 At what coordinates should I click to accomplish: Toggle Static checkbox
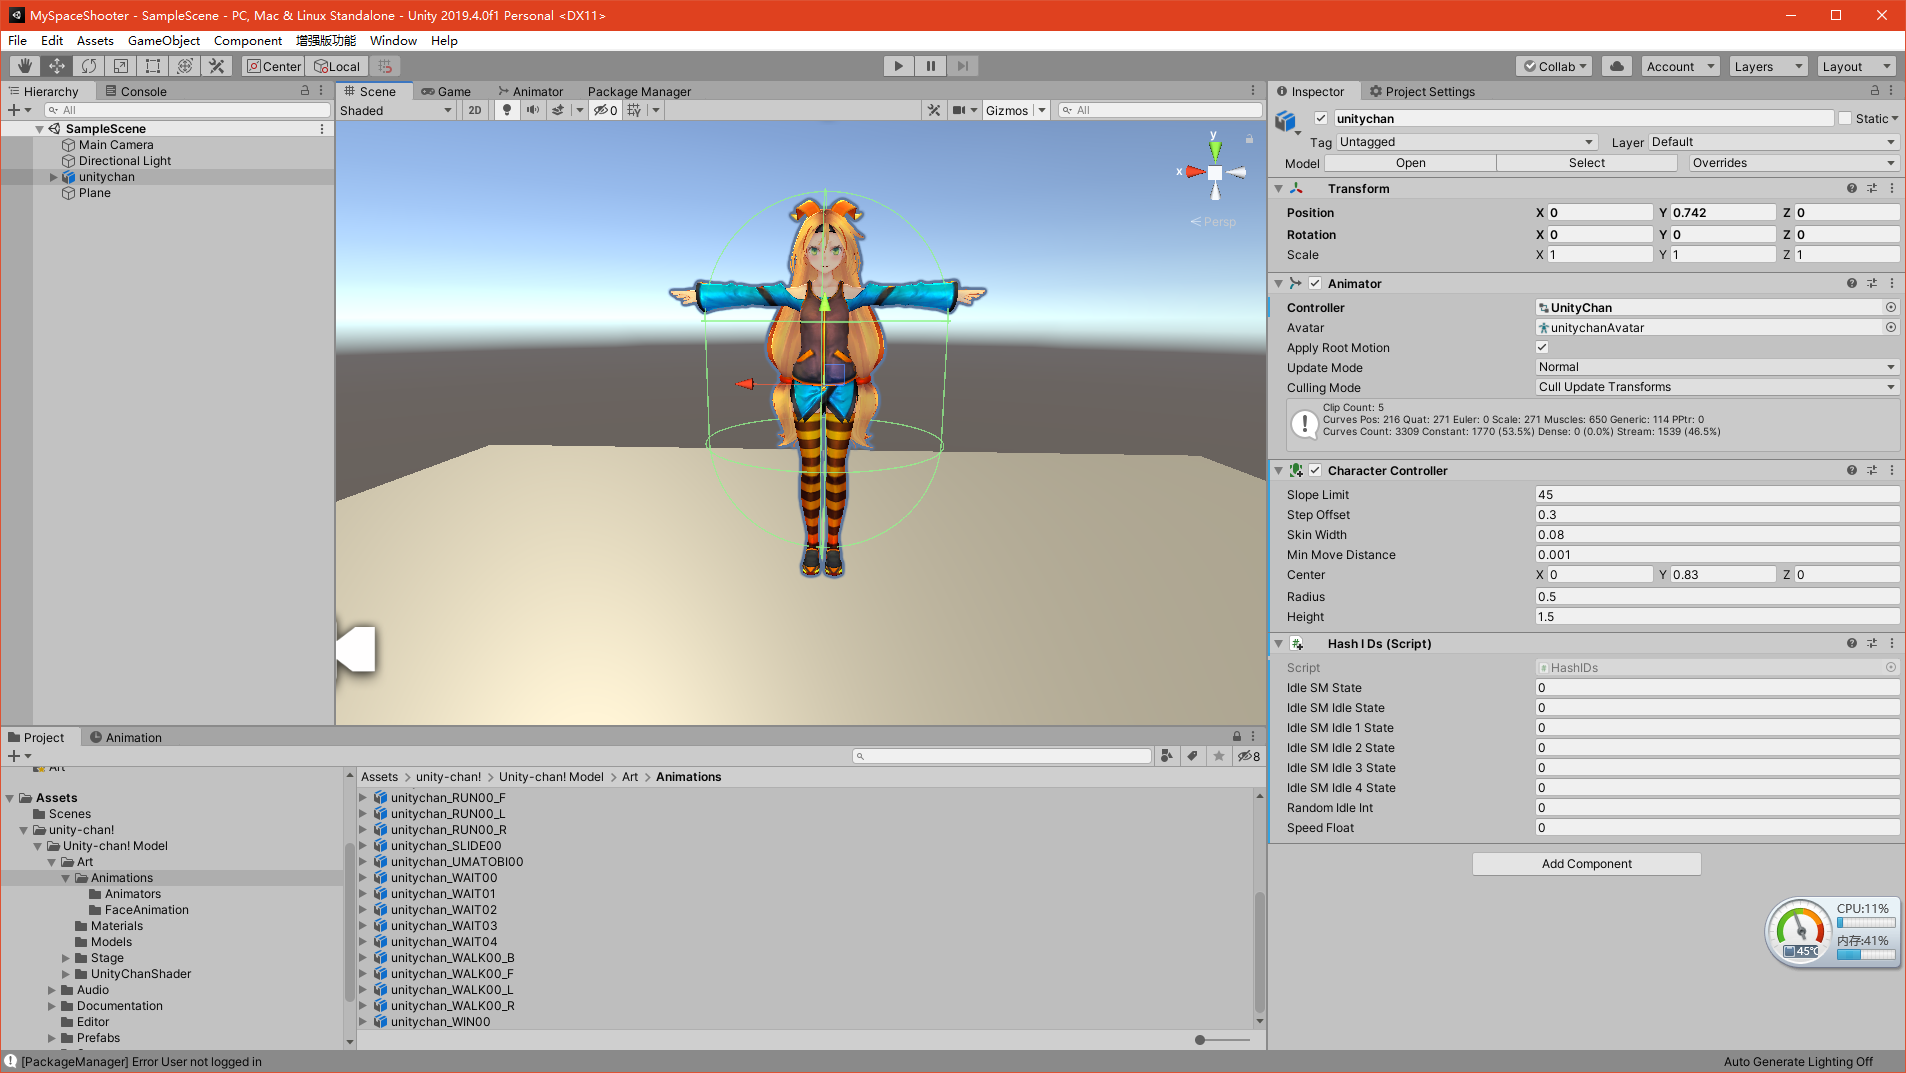click(1845, 118)
